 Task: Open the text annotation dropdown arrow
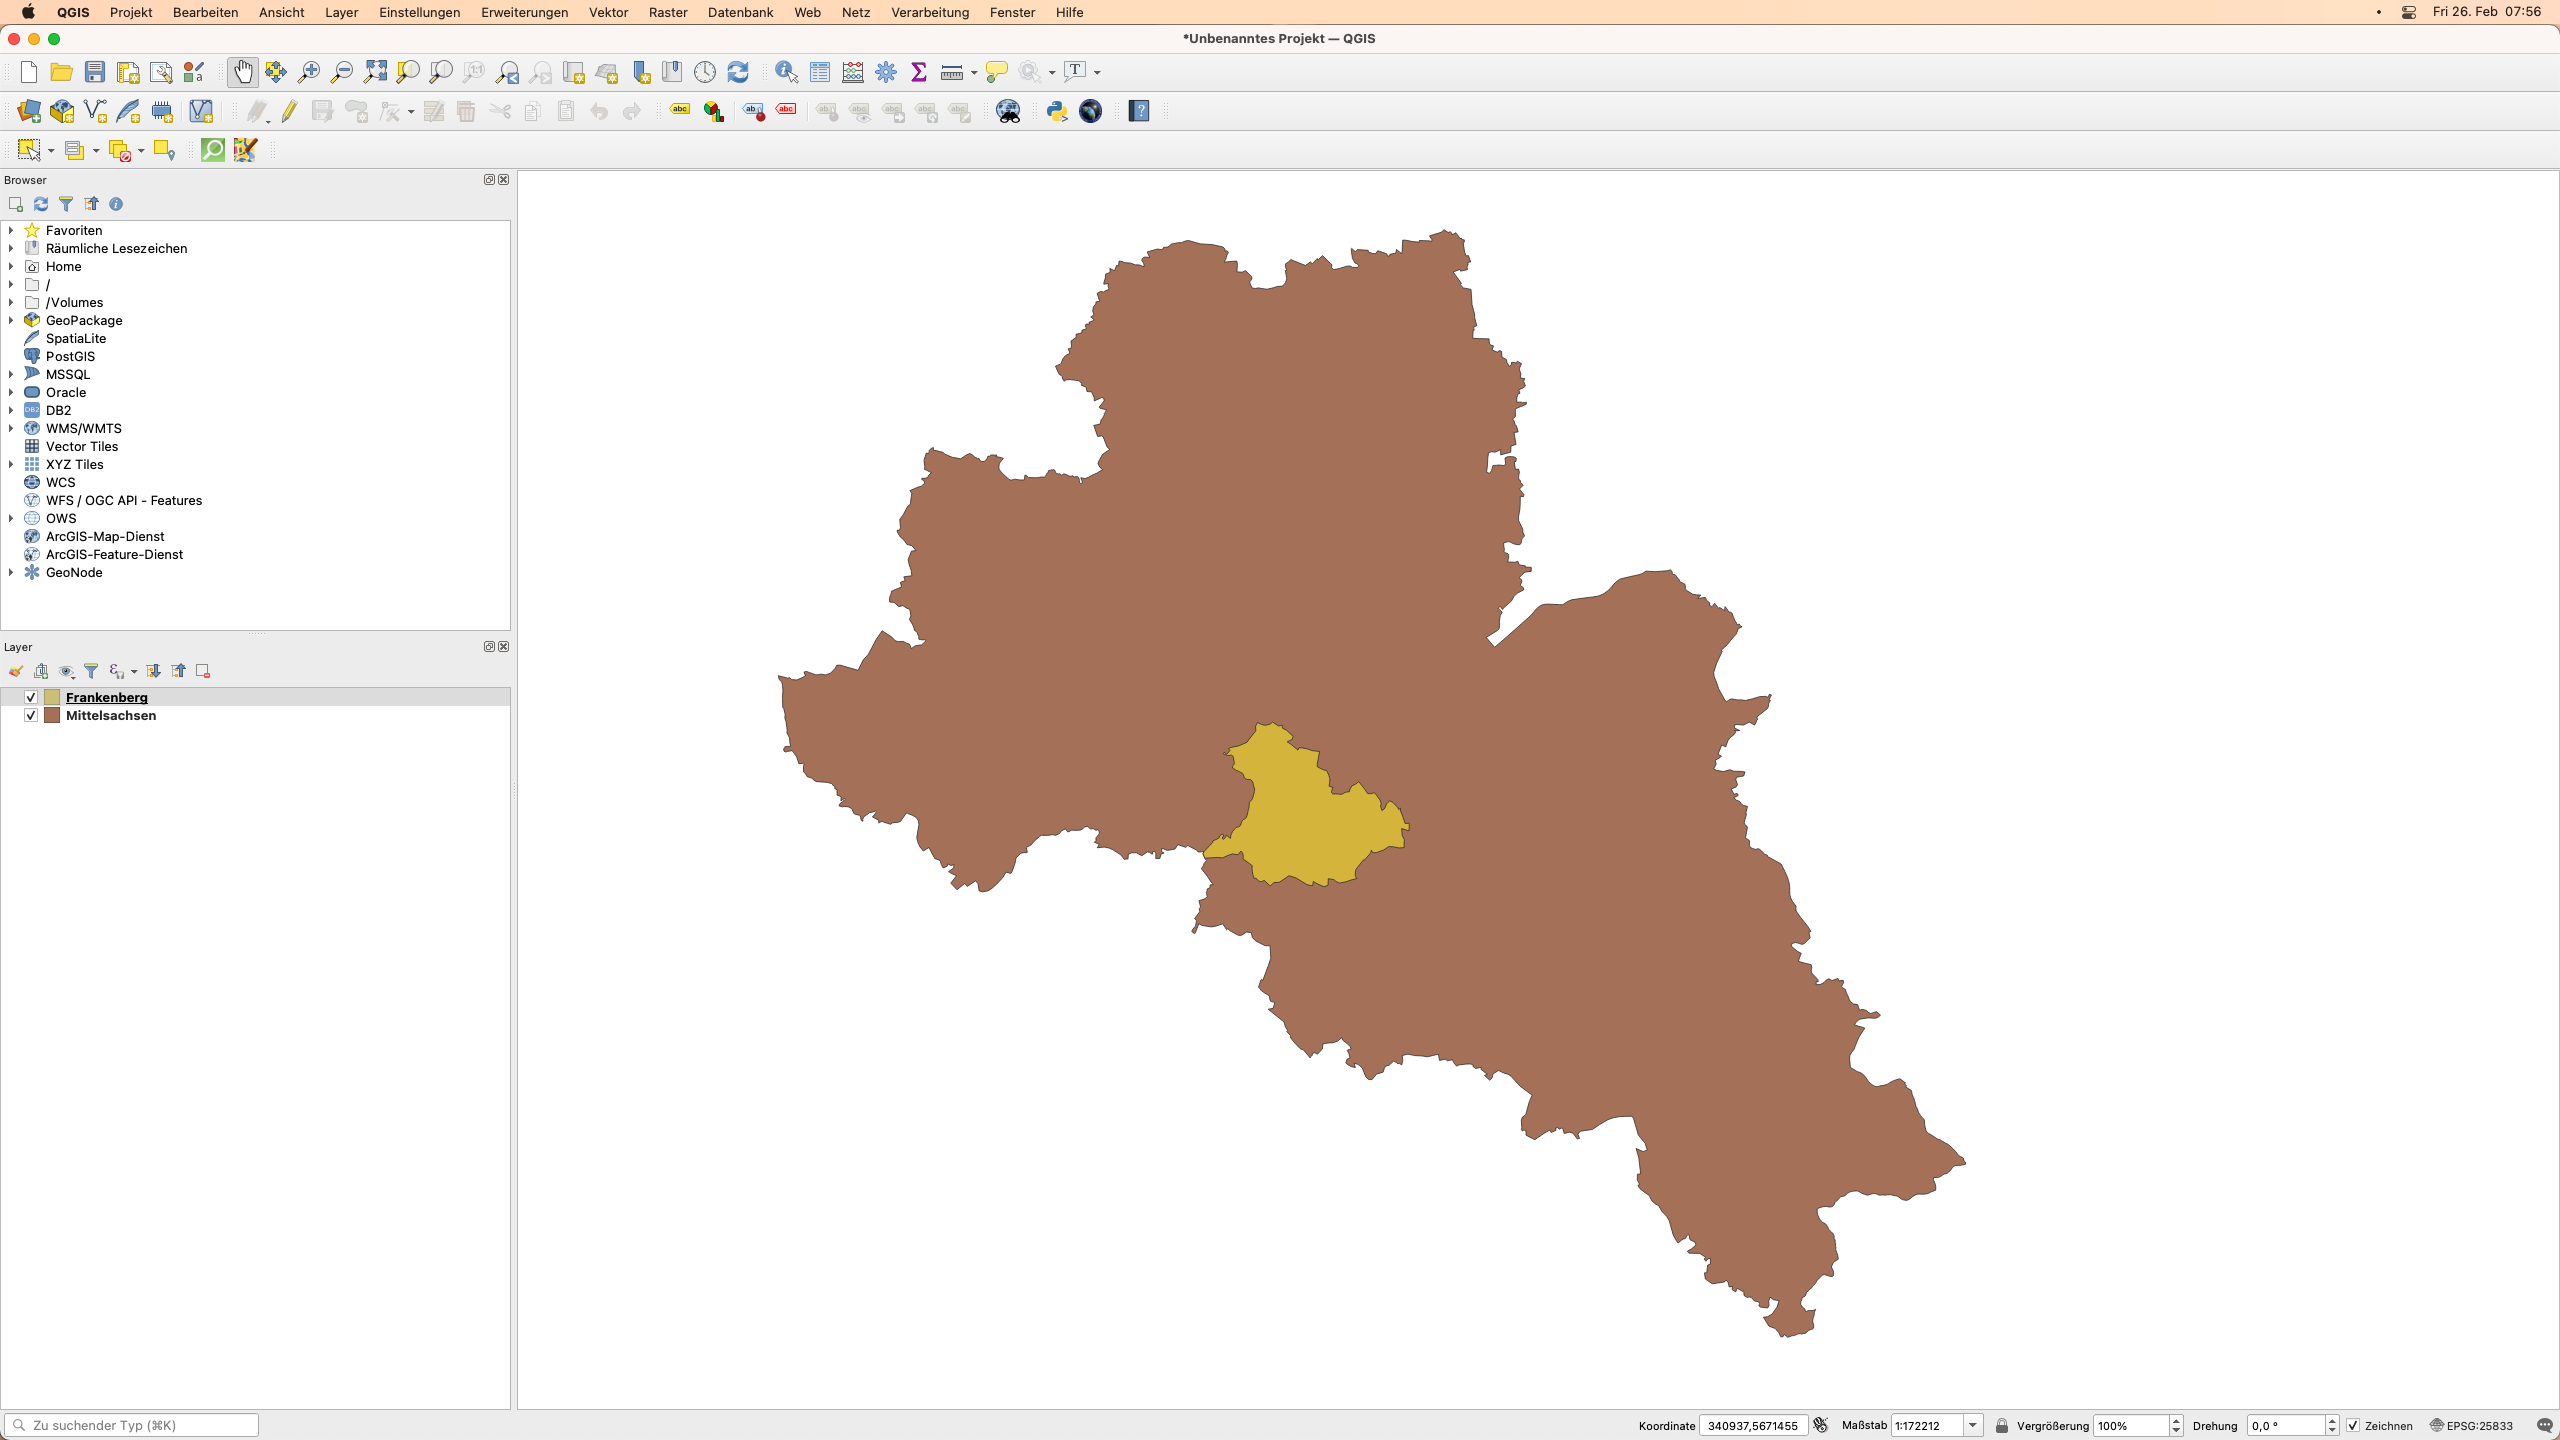1097,72
